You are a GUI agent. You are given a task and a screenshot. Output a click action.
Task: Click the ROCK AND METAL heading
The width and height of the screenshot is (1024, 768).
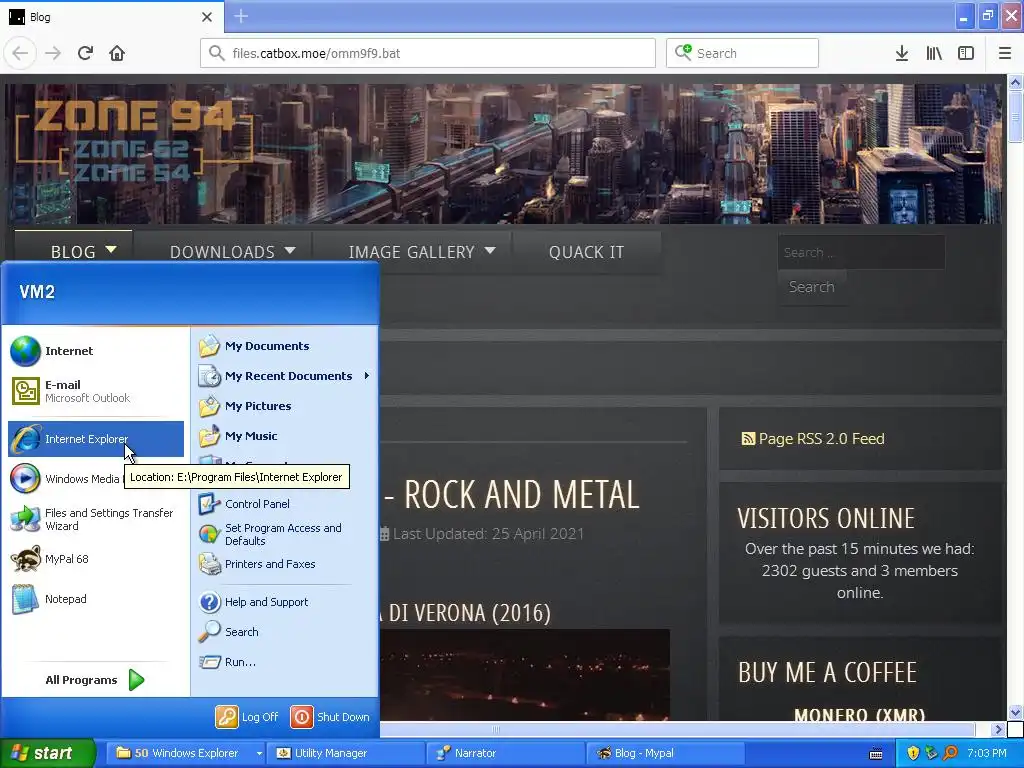(x=522, y=494)
